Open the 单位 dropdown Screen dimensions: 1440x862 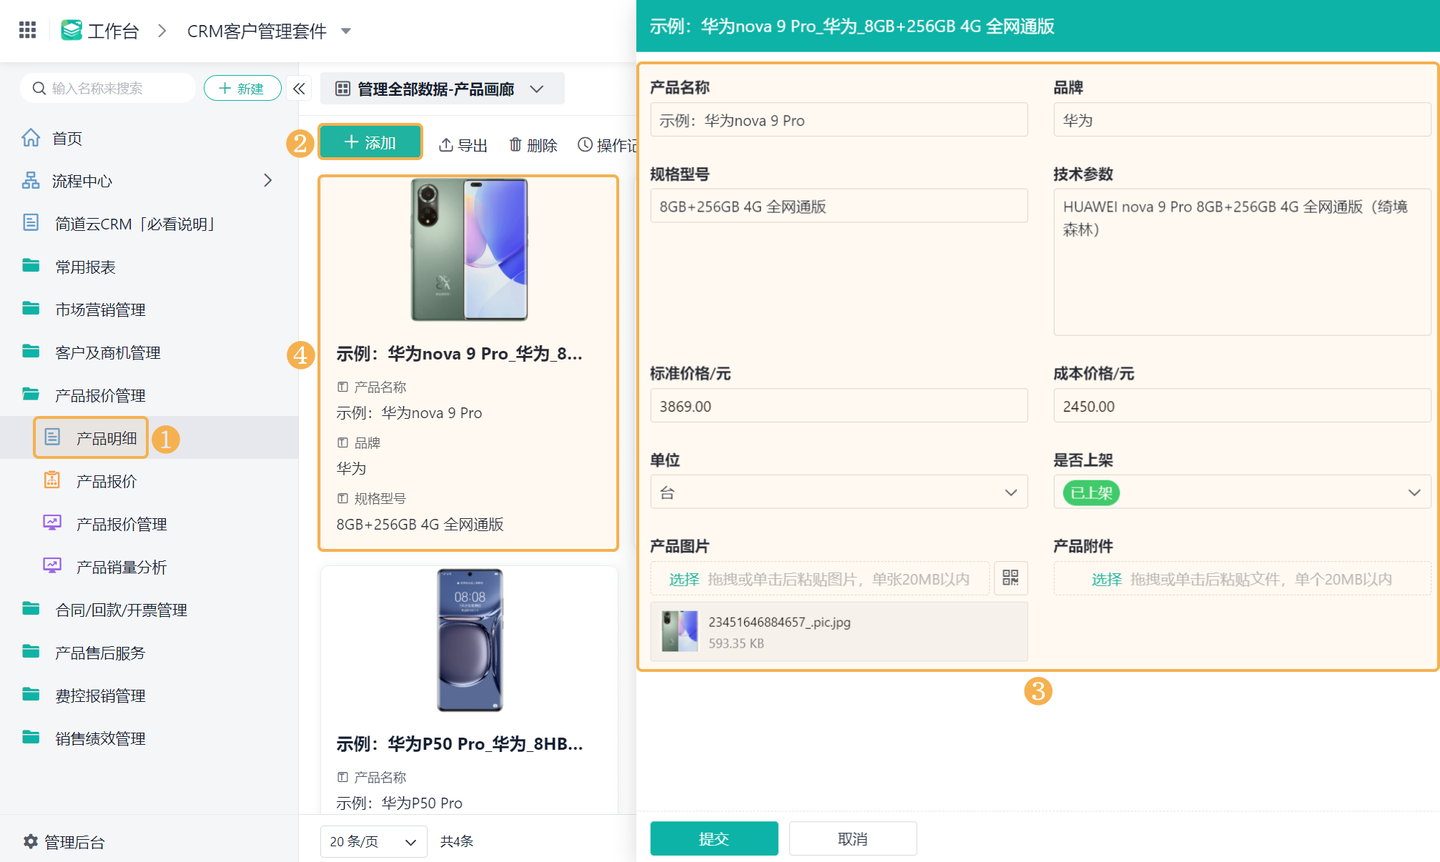pos(839,492)
